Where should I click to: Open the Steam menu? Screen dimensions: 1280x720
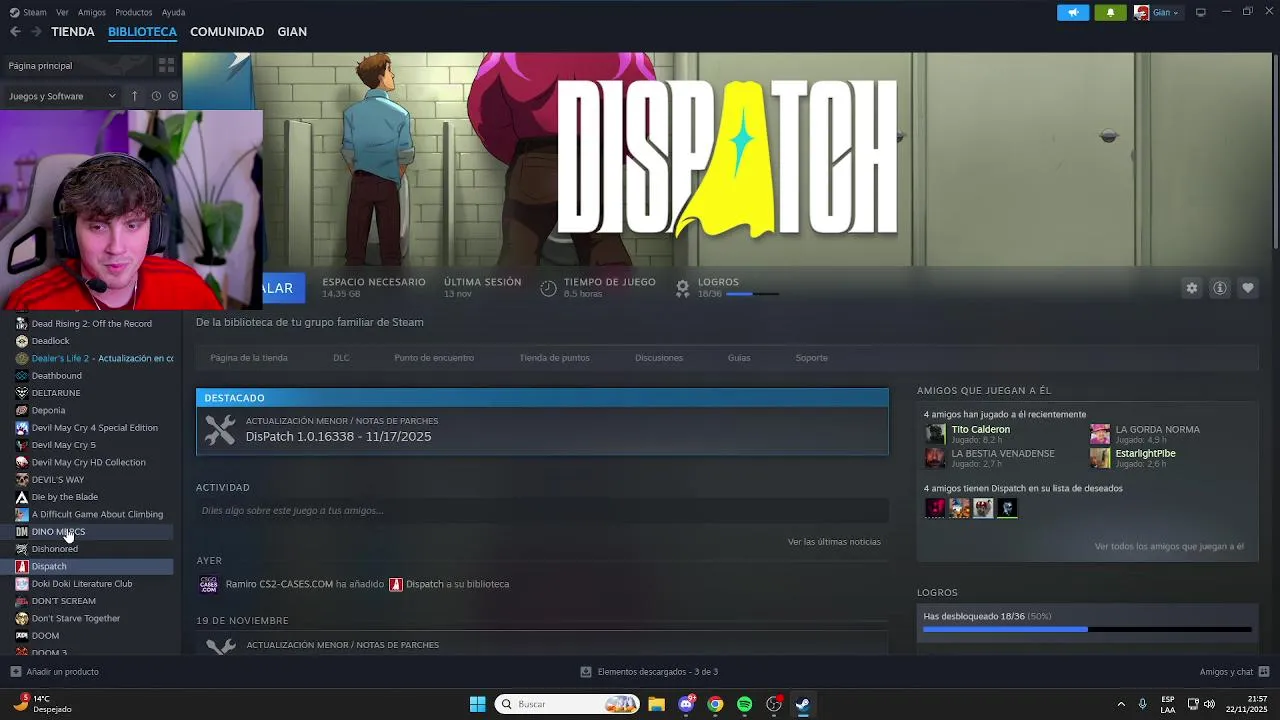point(35,12)
